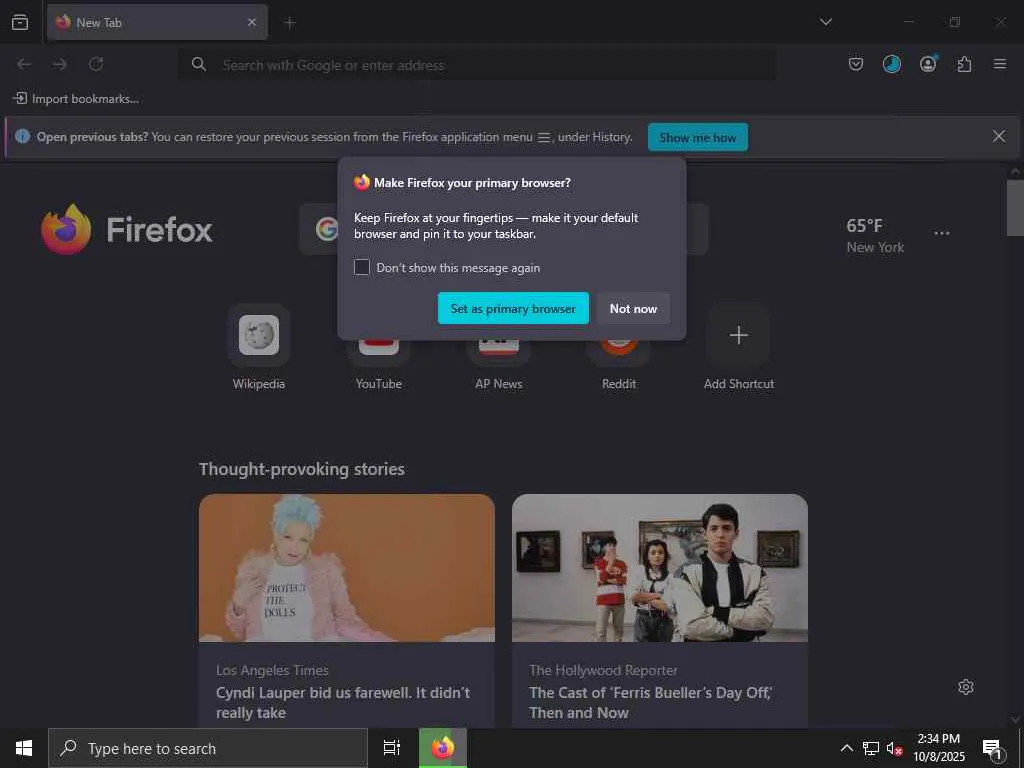1024x768 pixels.
Task: Click the scrollbar down arrow
Action: (x=1015, y=720)
